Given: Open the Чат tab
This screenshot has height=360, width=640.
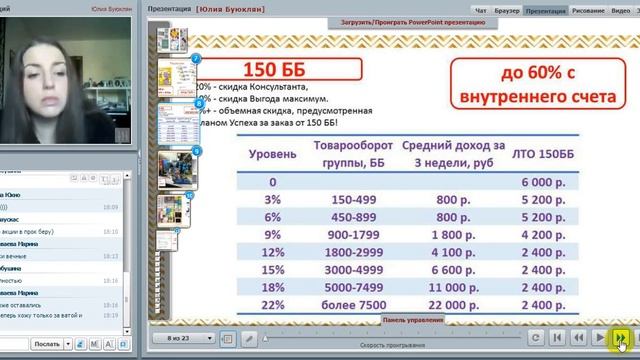Looking at the screenshot, I should click(481, 11).
